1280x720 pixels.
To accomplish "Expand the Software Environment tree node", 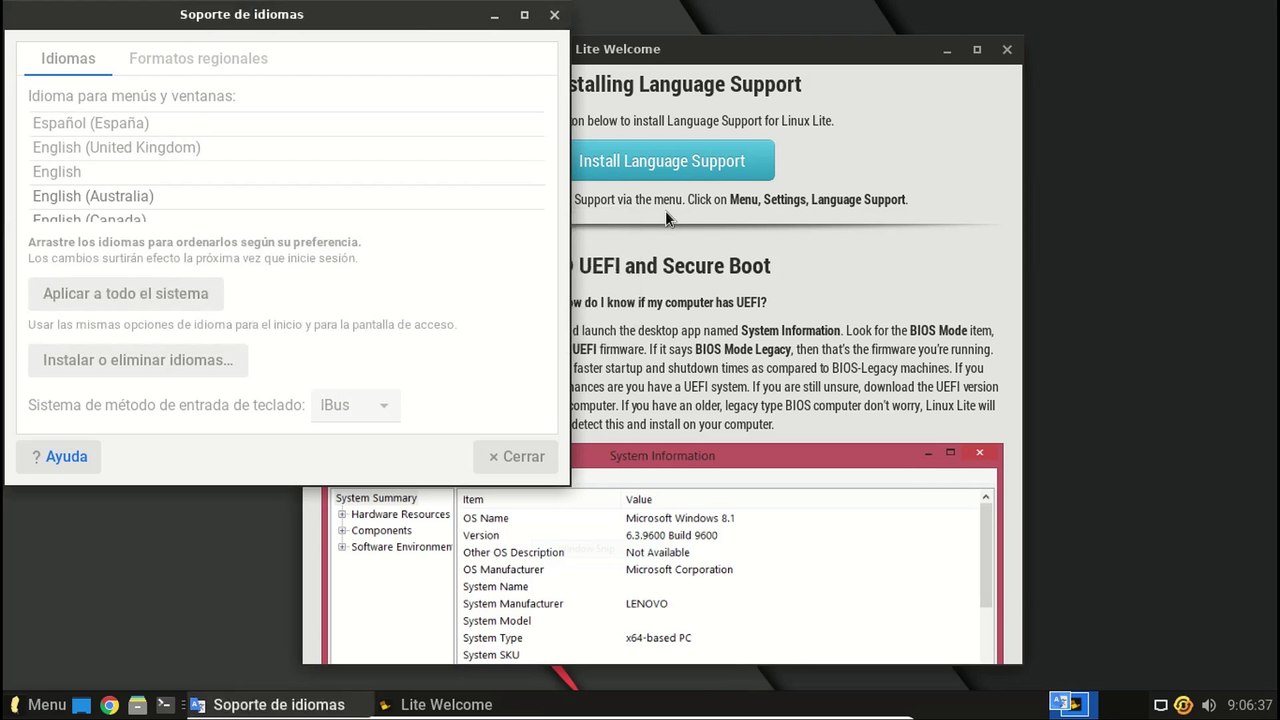I will coord(342,547).
